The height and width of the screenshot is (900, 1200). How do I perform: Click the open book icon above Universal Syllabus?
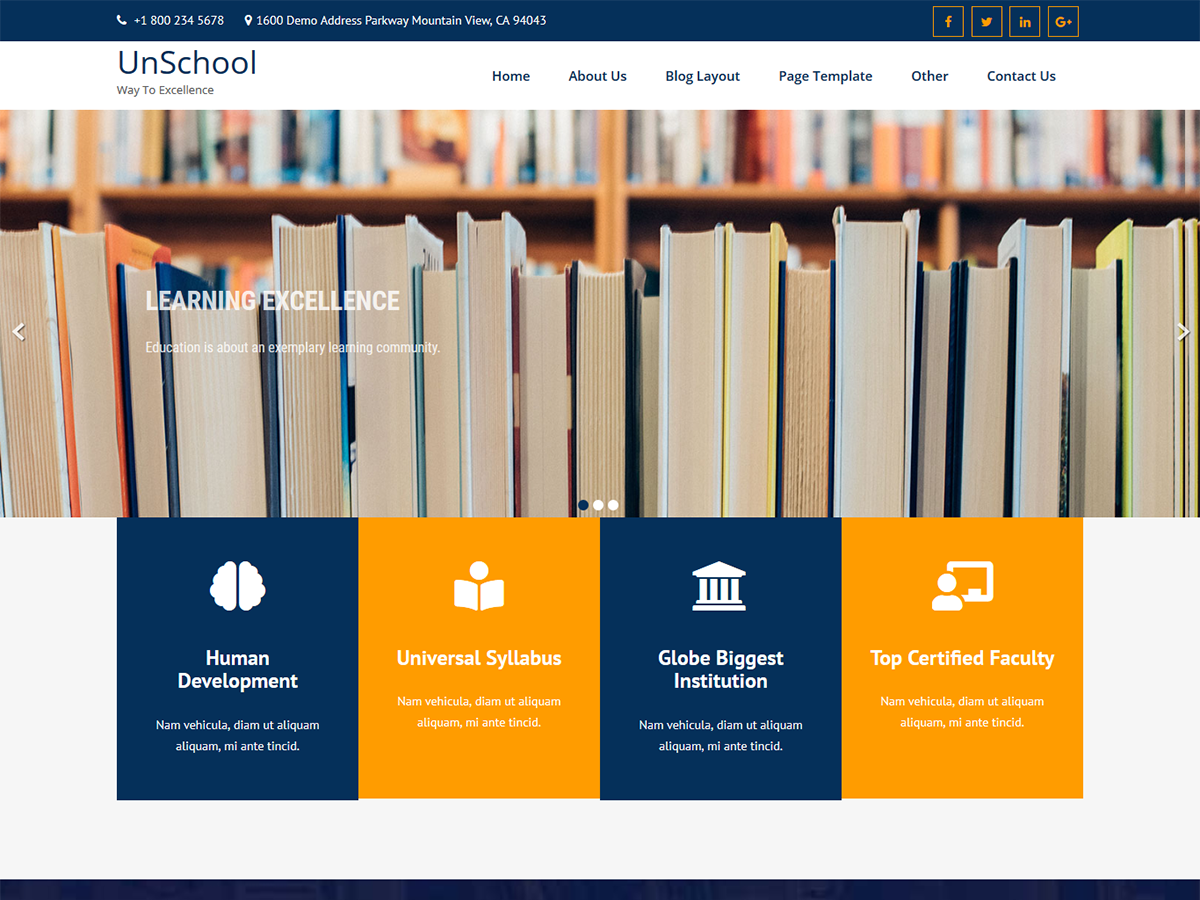[x=479, y=587]
